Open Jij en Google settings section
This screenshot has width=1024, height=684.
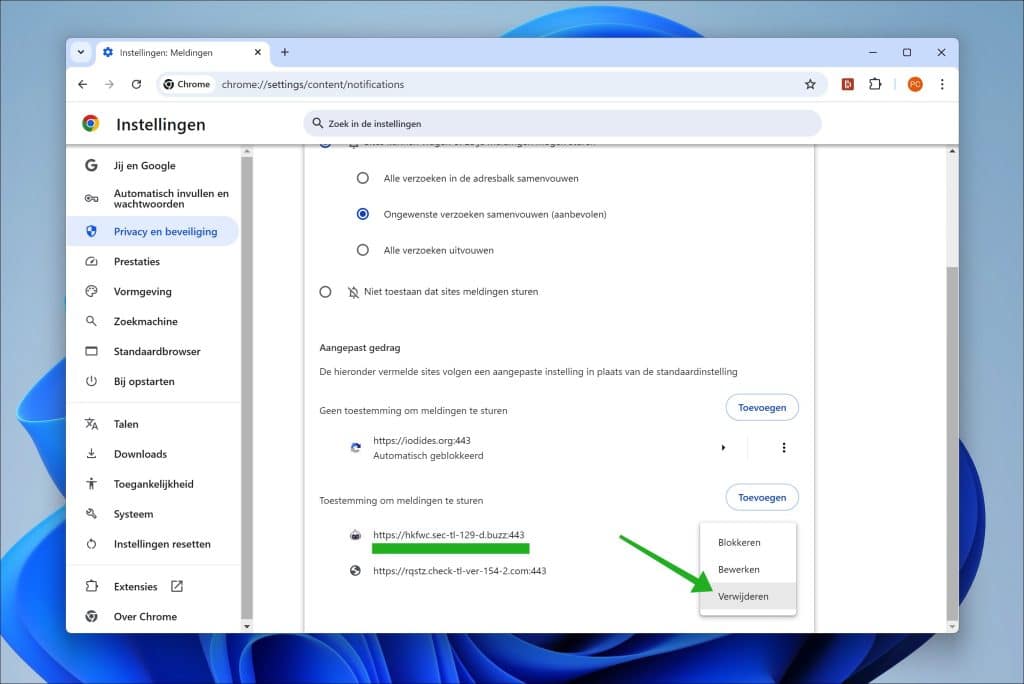[x=153, y=165]
